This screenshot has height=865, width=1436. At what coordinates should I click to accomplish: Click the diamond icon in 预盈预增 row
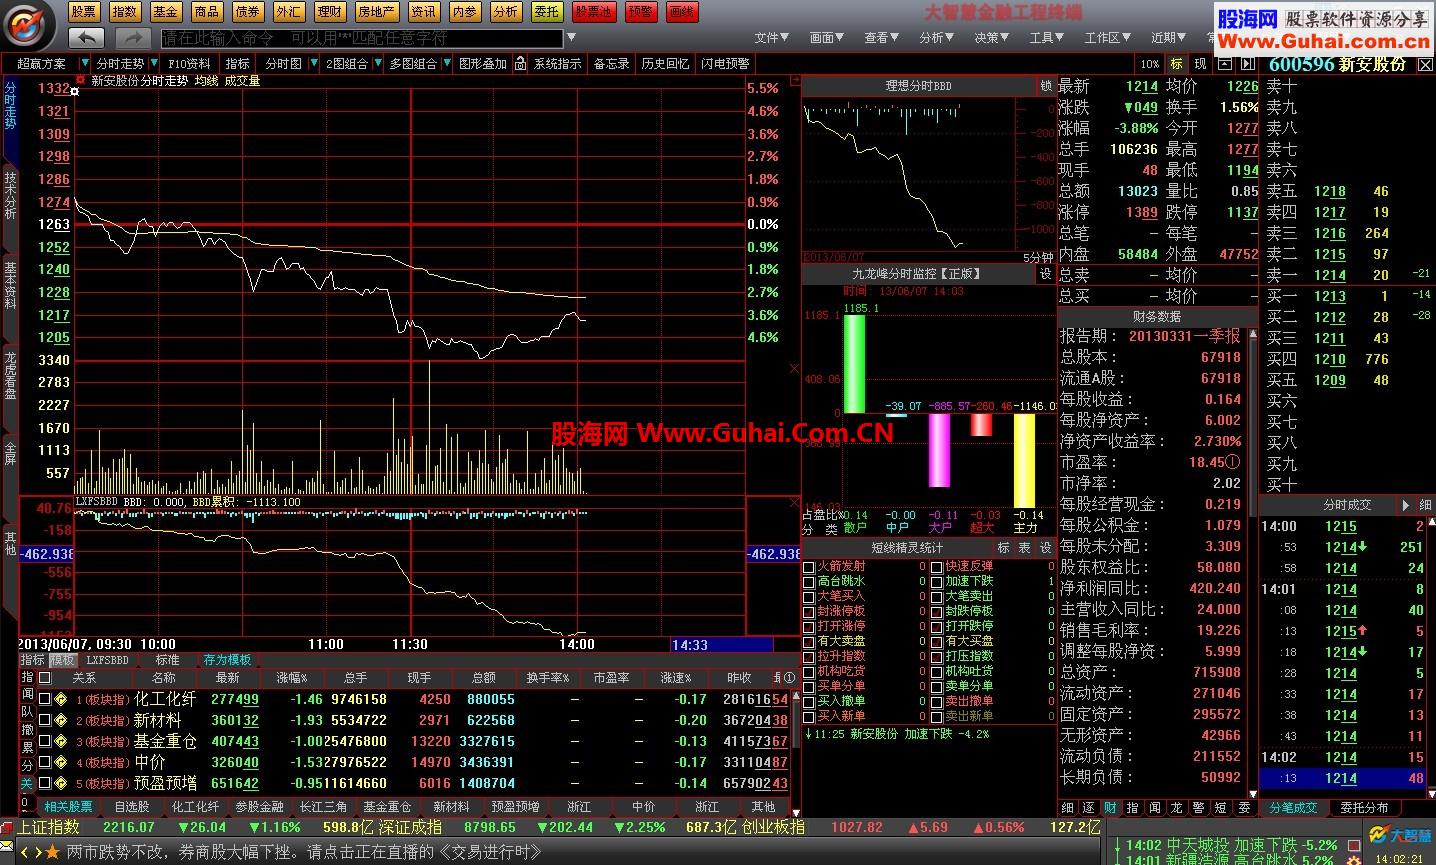point(60,783)
